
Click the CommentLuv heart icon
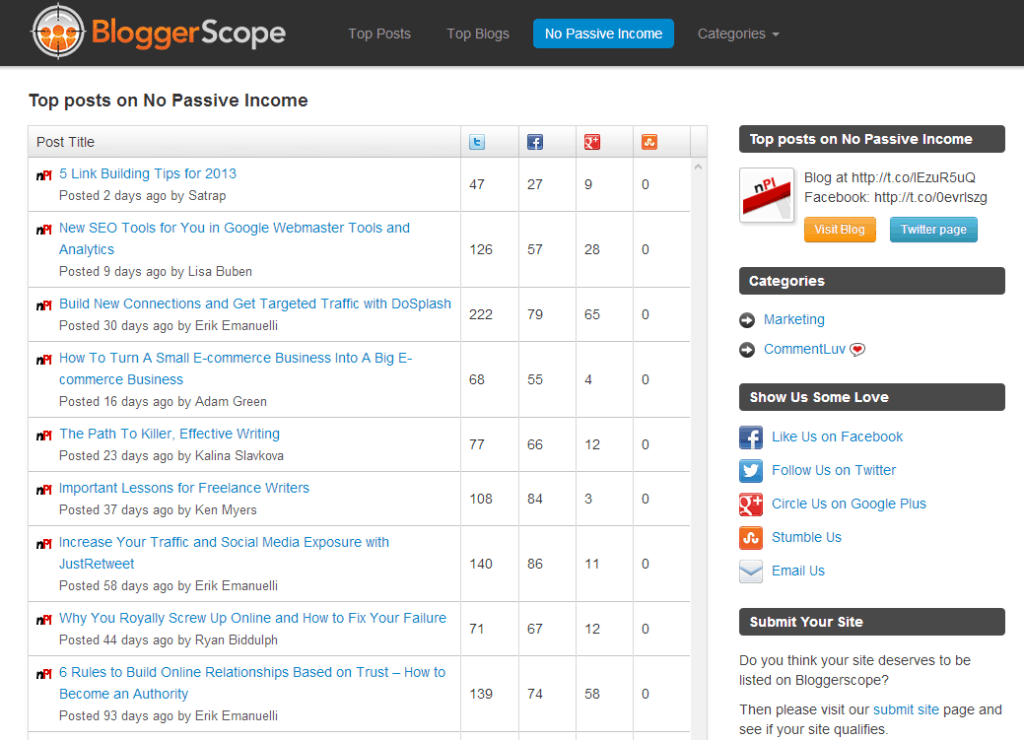click(857, 349)
